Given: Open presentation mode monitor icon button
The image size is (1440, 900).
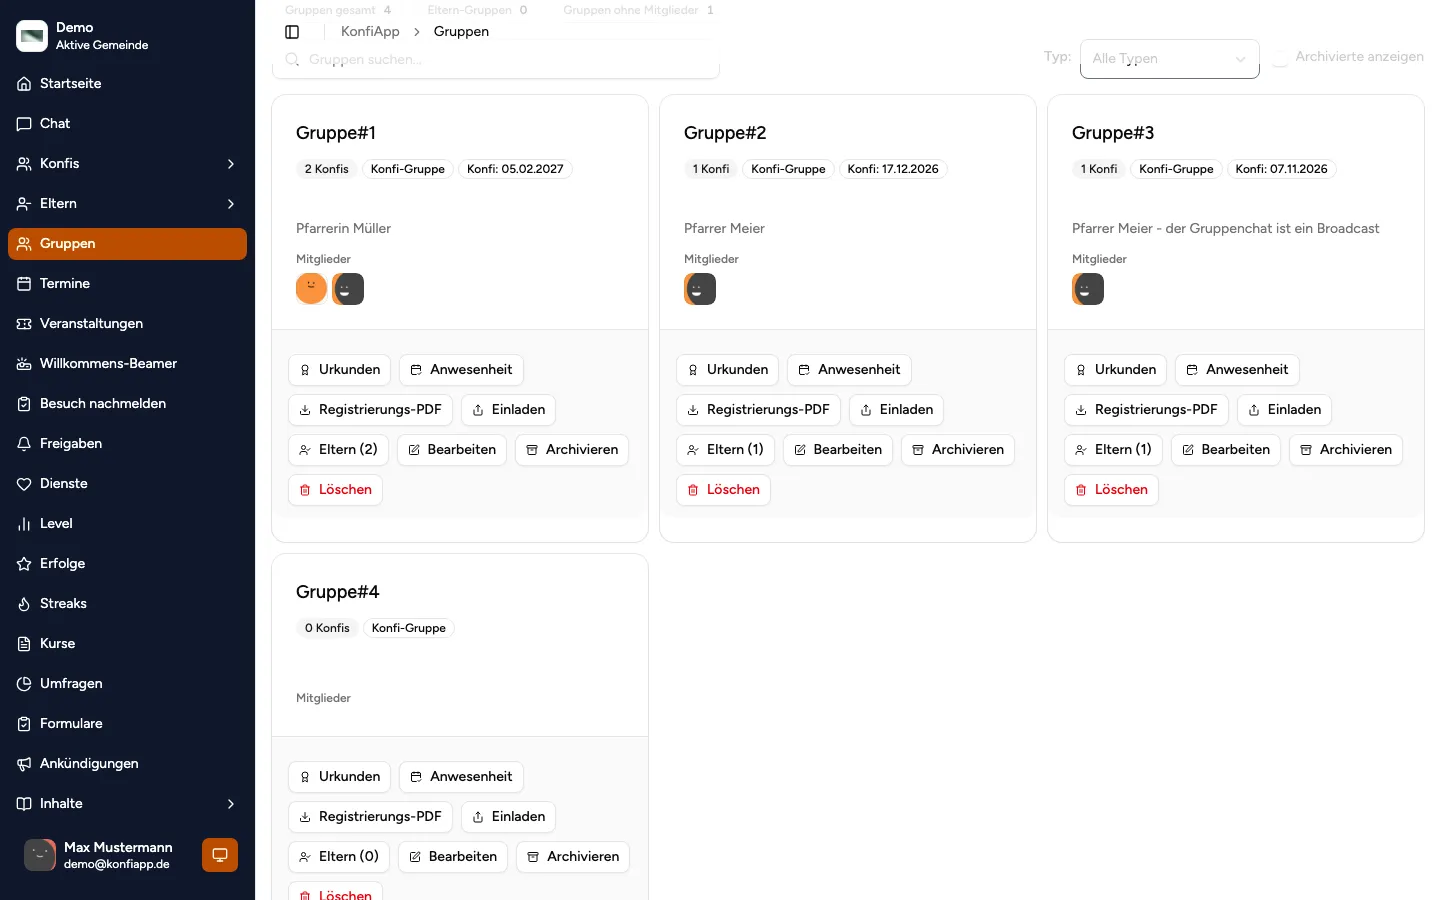Looking at the screenshot, I should (x=220, y=855).
